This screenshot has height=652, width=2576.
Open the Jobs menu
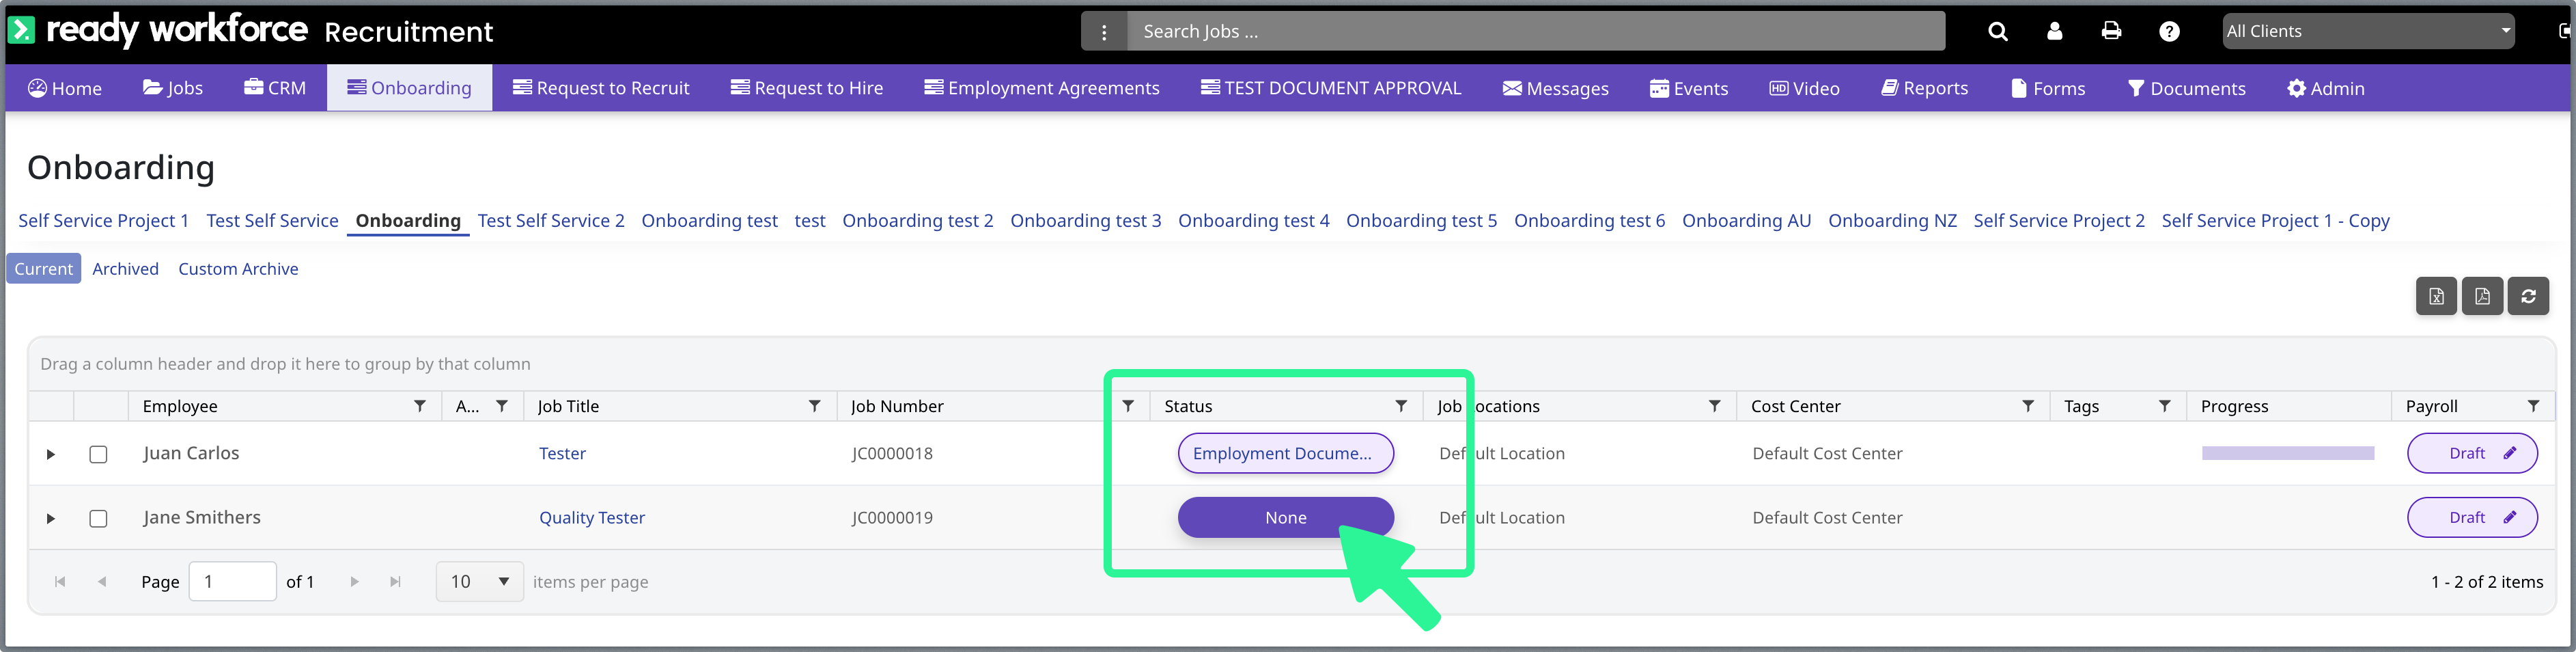point(173,88)
